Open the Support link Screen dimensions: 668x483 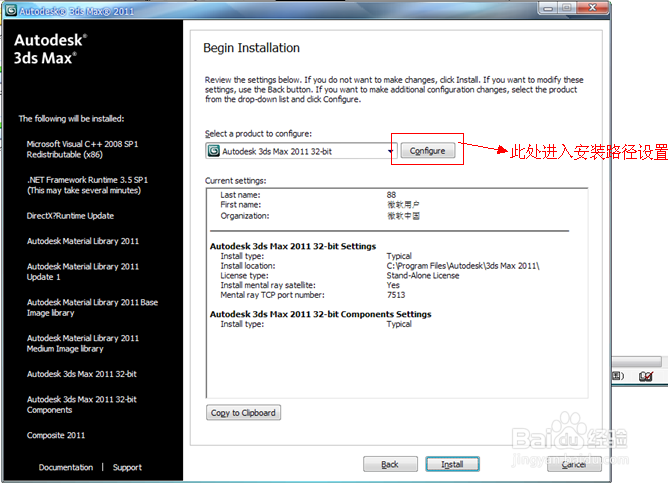tap(127, 467)
